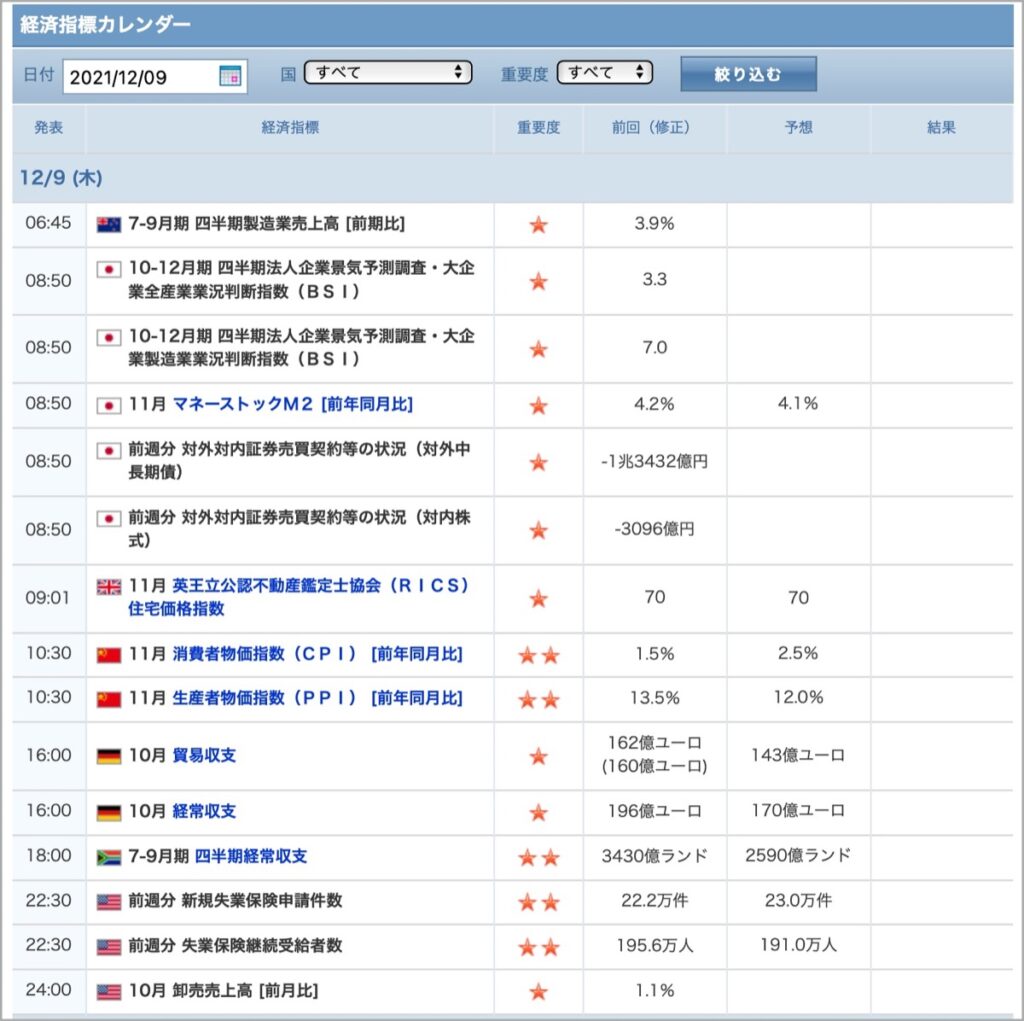Click importance star on RICS row
This screenshot has width=1024, height=1021.
(x=538, y=598)
